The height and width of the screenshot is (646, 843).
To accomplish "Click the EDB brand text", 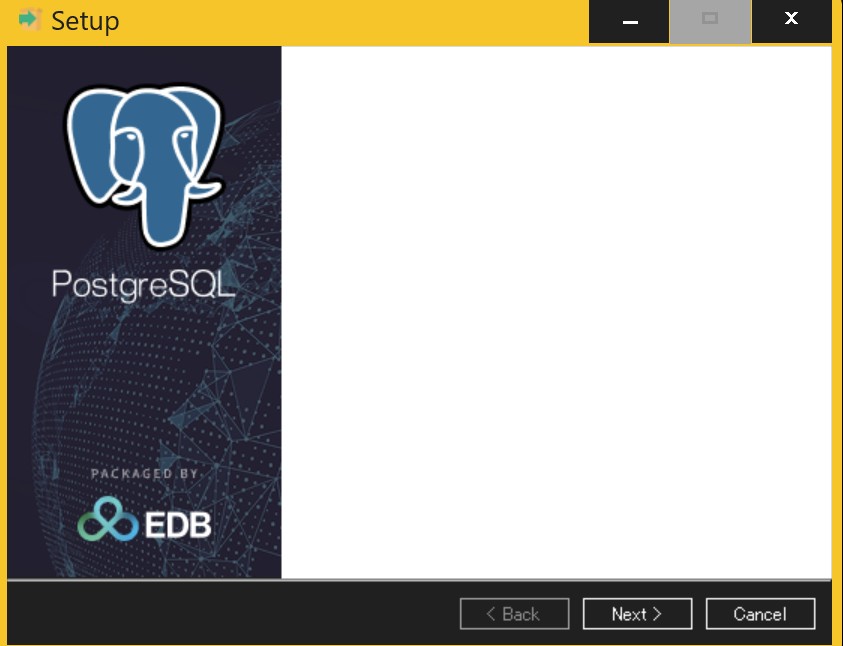I will click(x=176, y=523).
